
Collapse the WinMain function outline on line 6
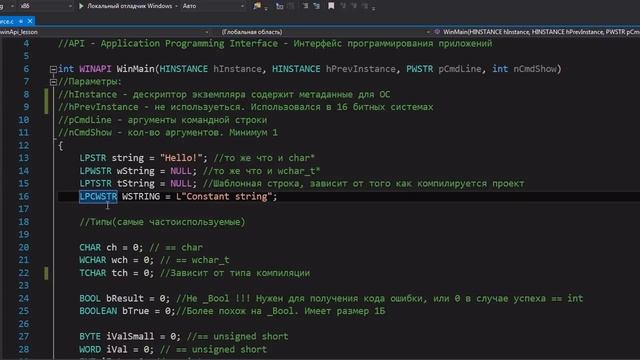[53, 69]
